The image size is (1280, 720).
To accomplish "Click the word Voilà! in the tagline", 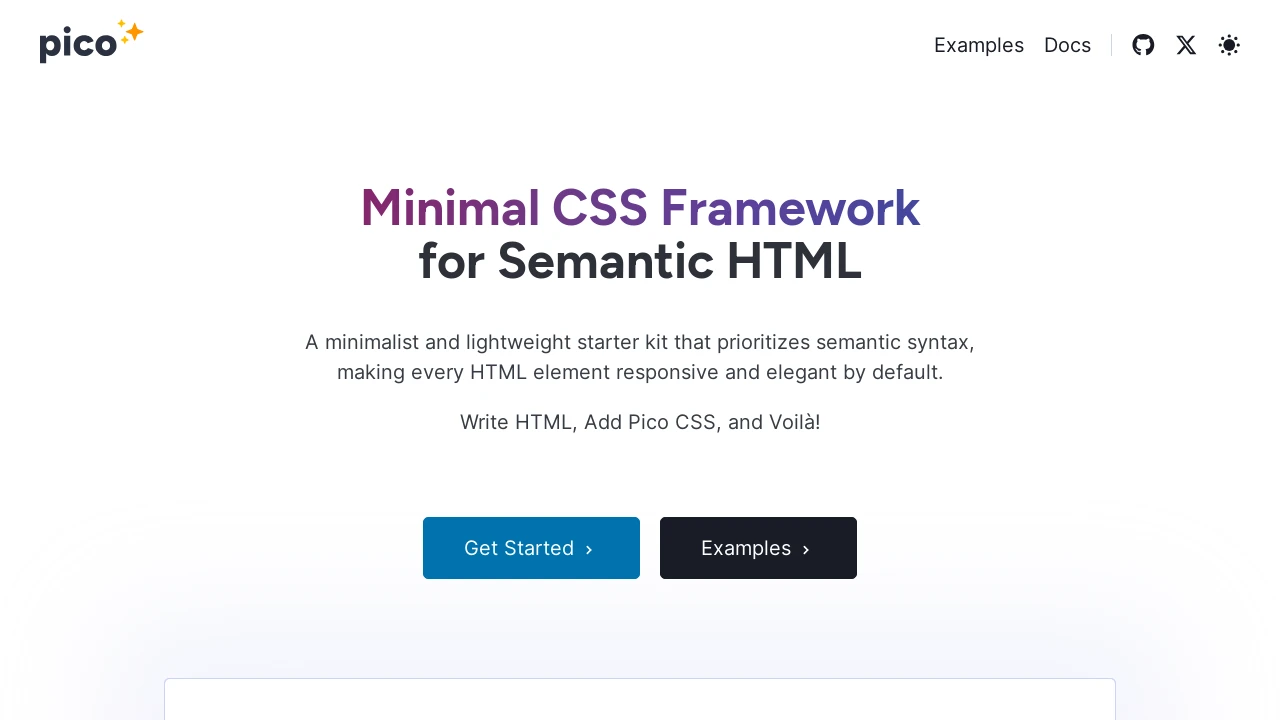I will 794,422.
